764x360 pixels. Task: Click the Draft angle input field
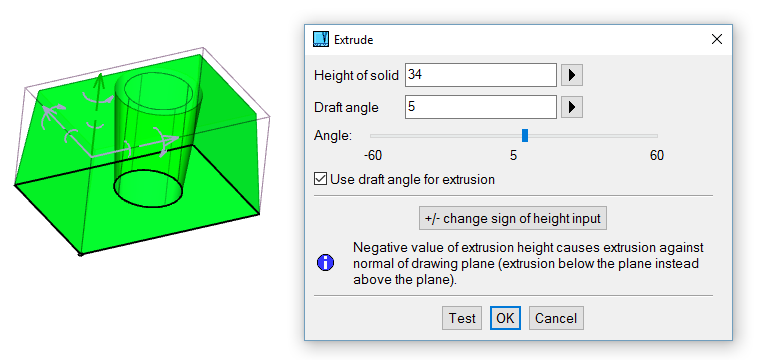coord(480,107)
